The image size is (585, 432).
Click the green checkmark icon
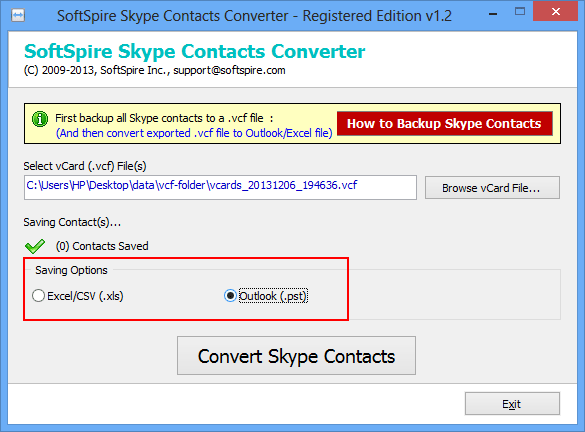pos(35,246)
